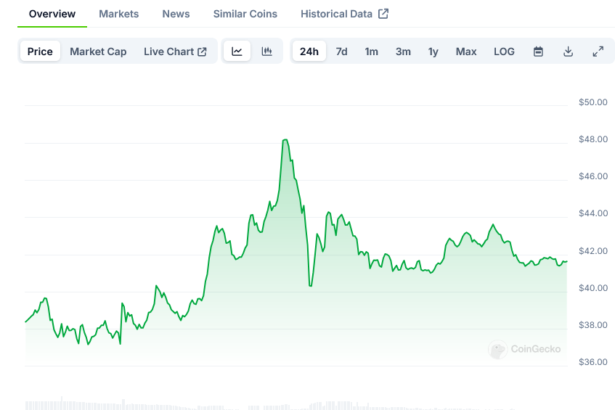
Task: Expand chart to fullscreen
Action: (598, 51)
